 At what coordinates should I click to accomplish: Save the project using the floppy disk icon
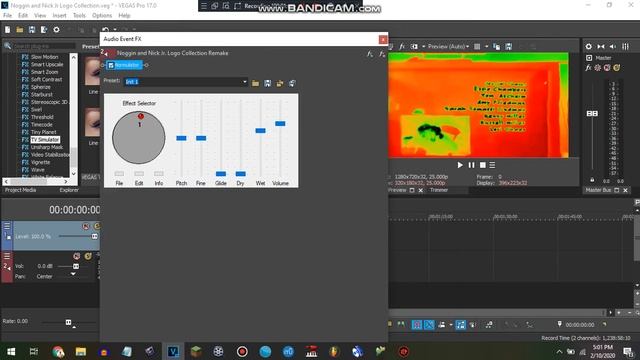32,30
